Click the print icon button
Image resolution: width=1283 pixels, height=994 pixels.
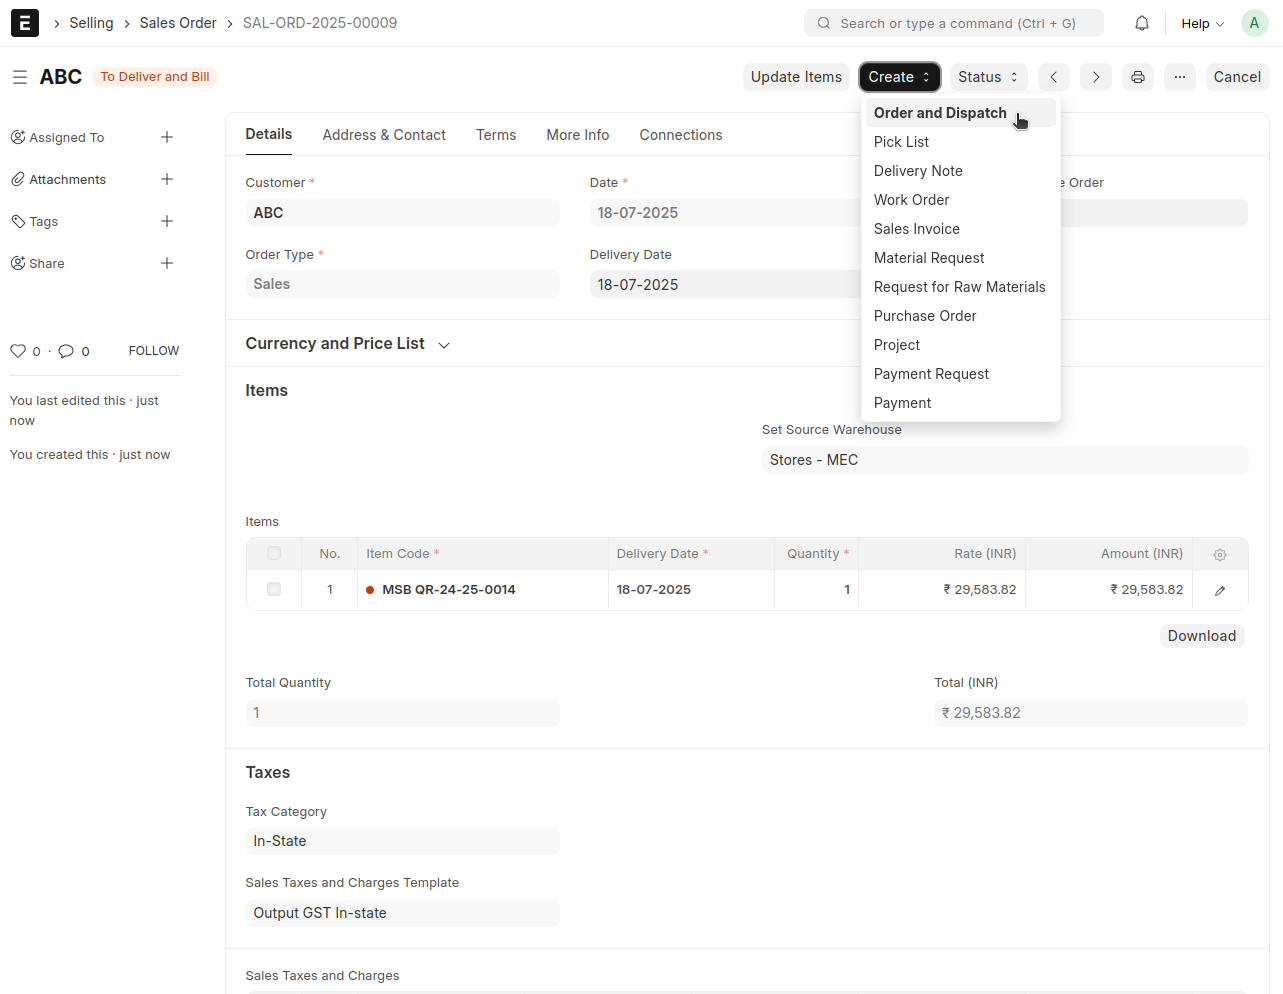(x=1138, y=77)
